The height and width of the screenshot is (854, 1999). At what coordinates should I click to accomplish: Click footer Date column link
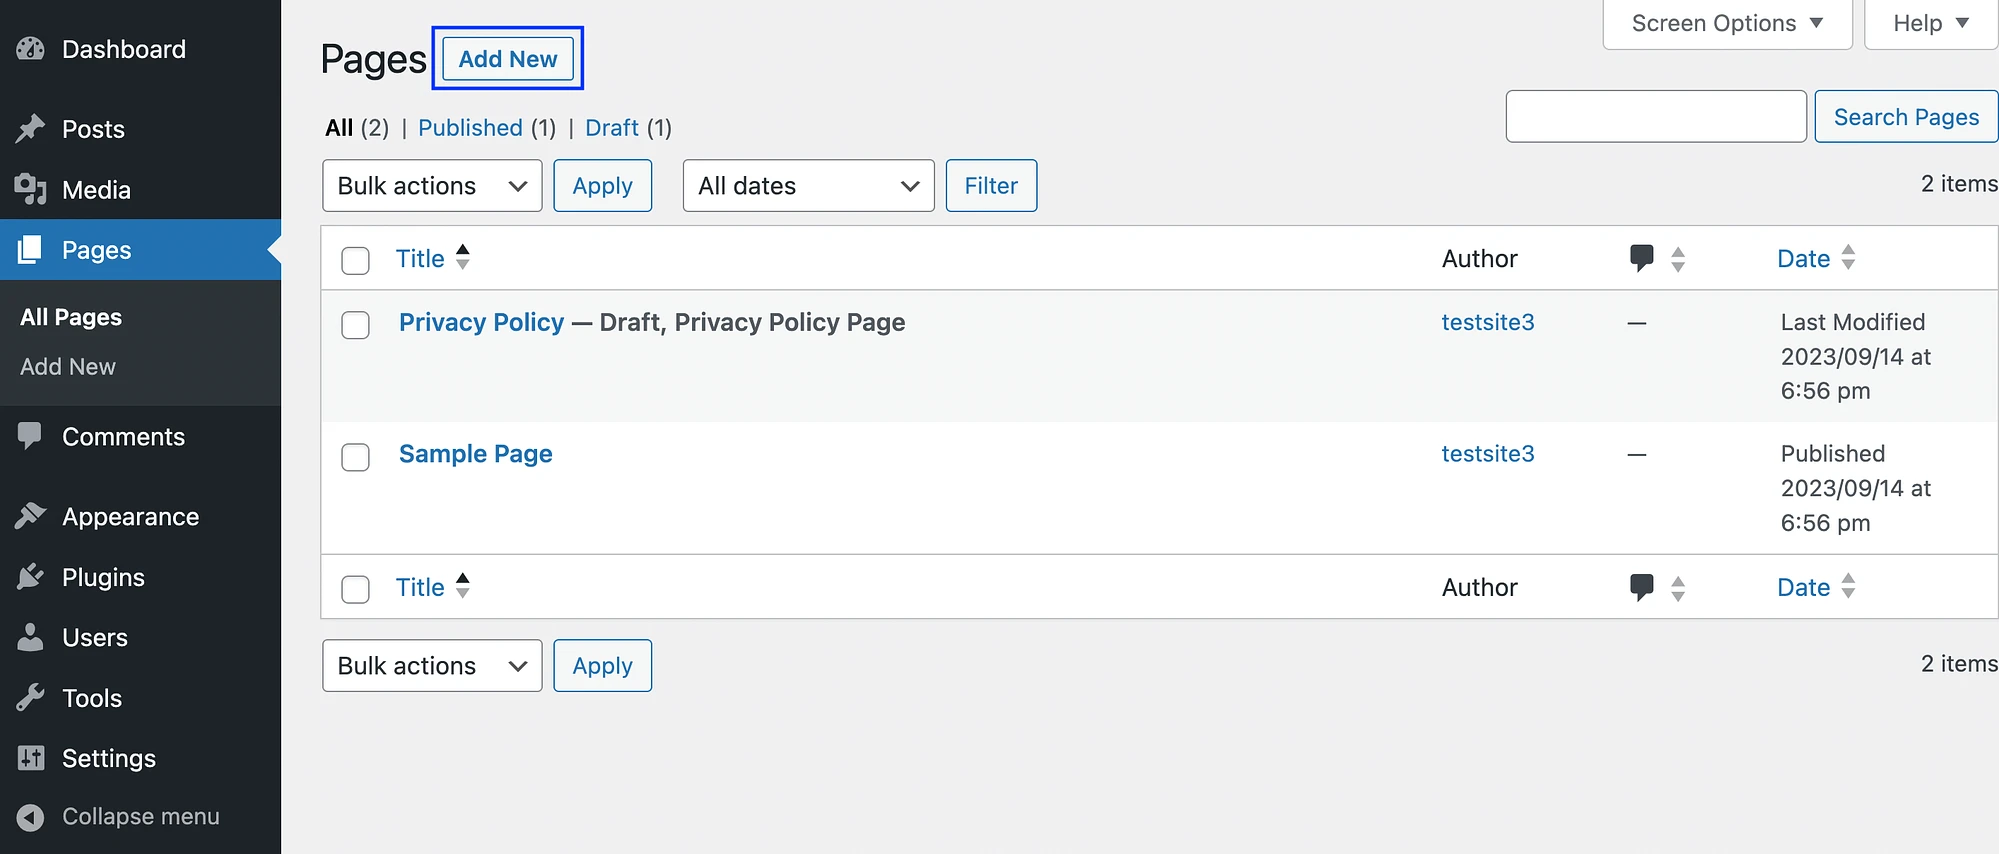(1803, 588)
